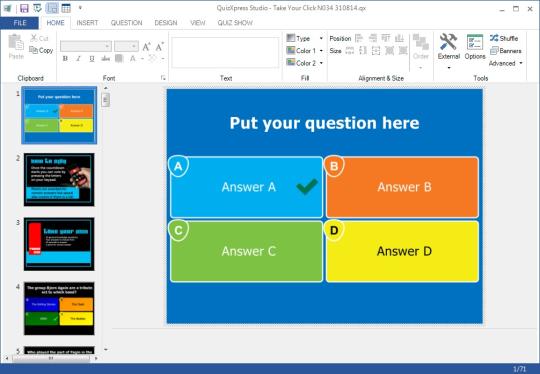
Task: Click the fourth Size icon
Action: pos(390,51)
